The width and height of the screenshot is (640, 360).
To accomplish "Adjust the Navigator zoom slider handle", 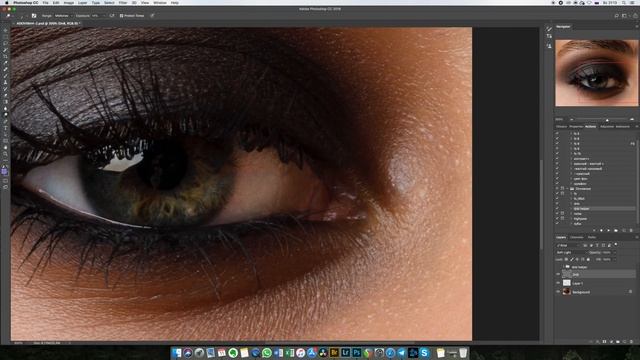I will (607, 120).
